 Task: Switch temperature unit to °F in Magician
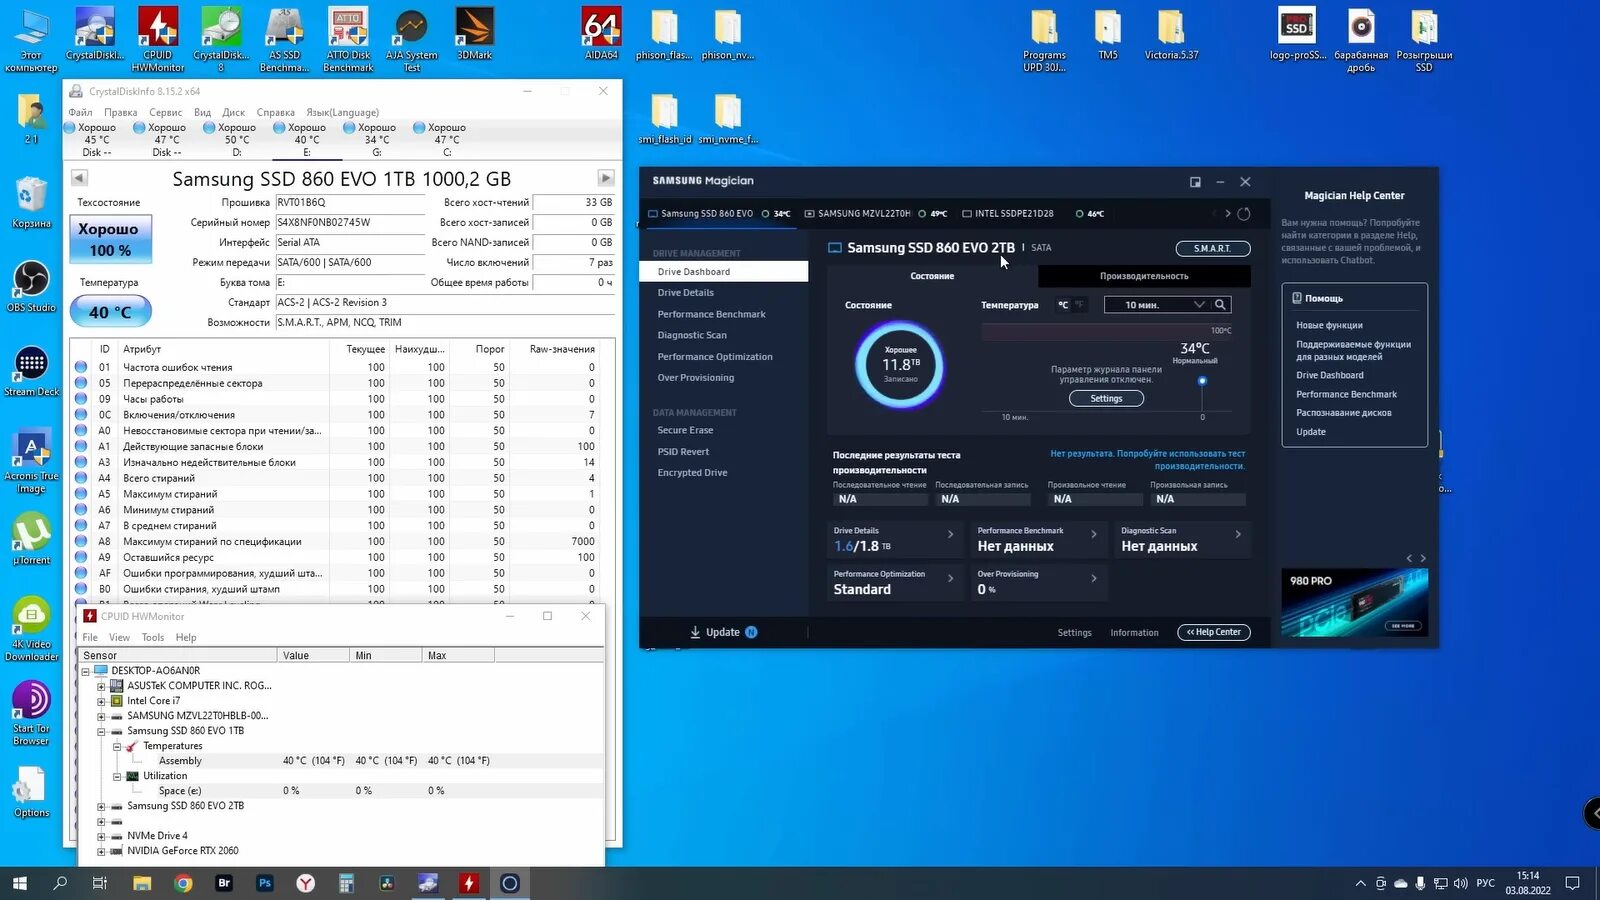pos(1079,305)
